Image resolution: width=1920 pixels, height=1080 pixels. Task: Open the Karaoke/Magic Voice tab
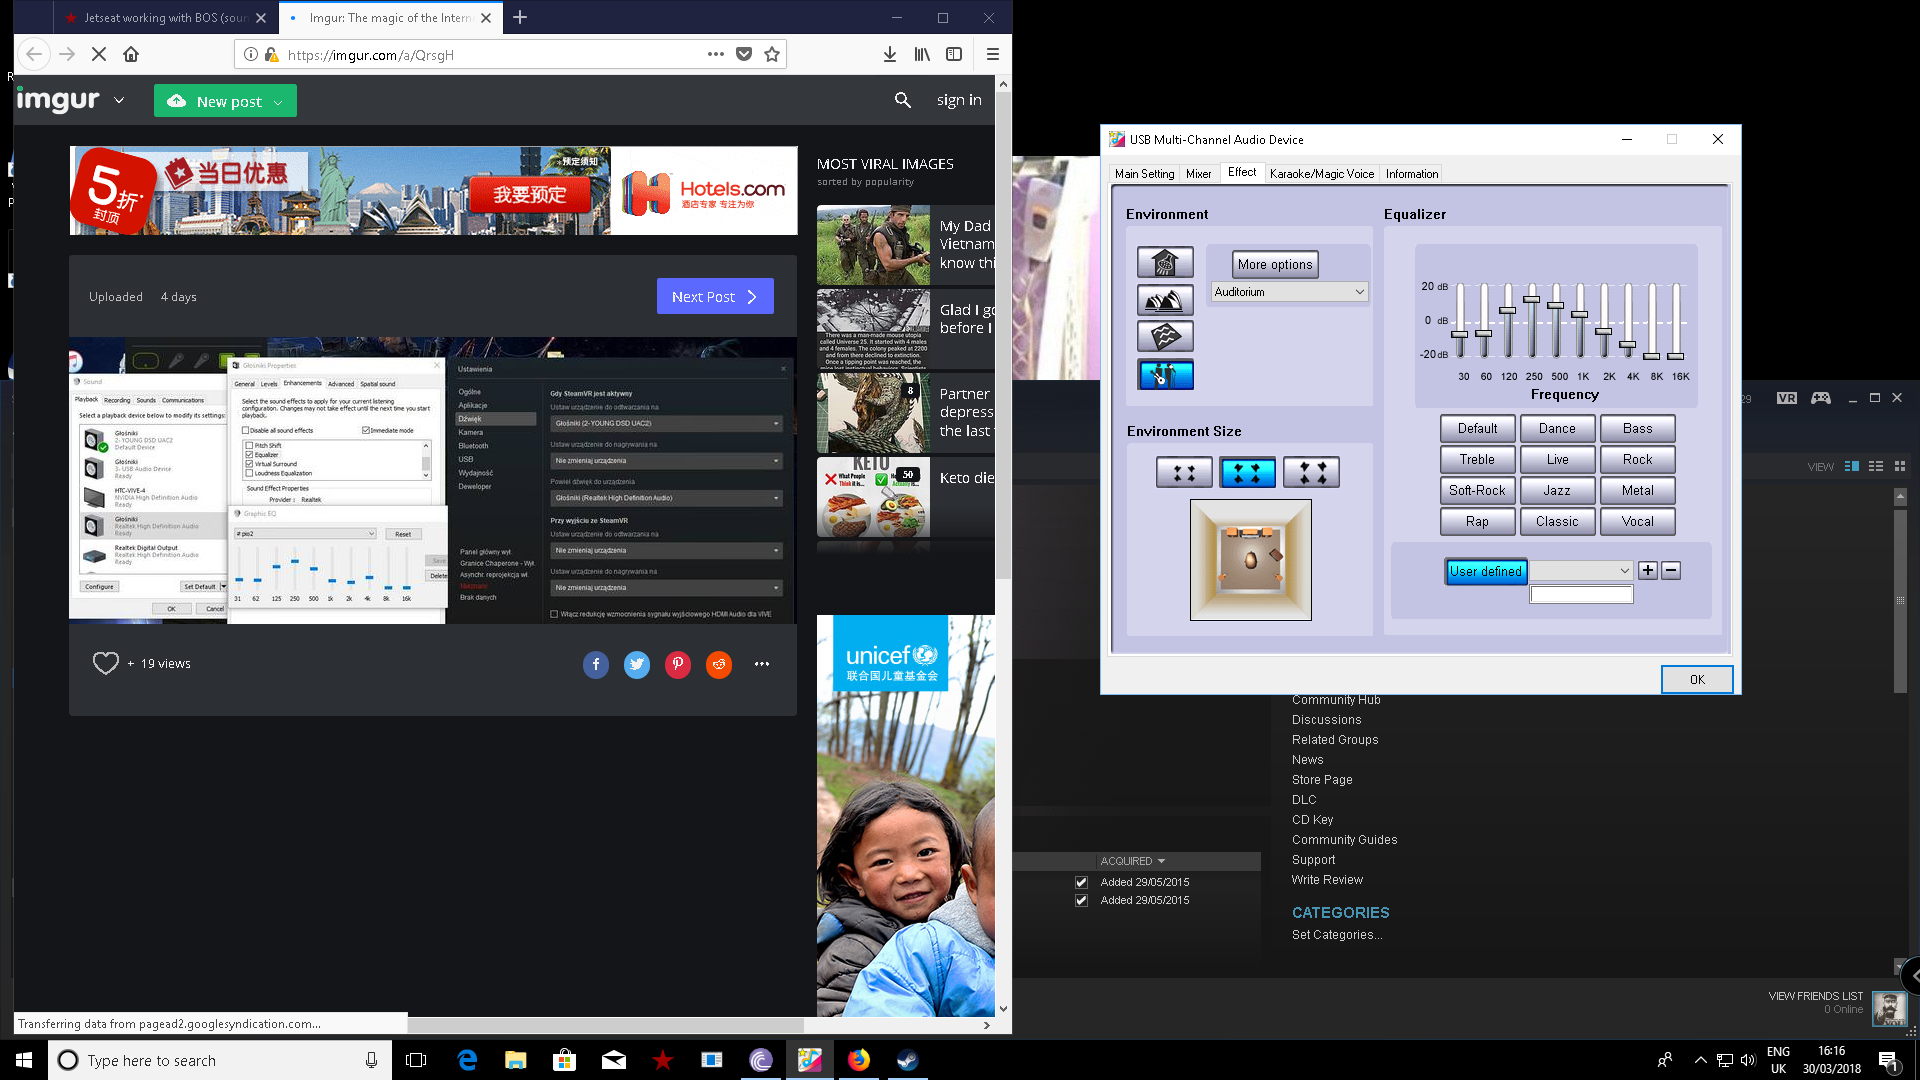(x=1321, y=174)
